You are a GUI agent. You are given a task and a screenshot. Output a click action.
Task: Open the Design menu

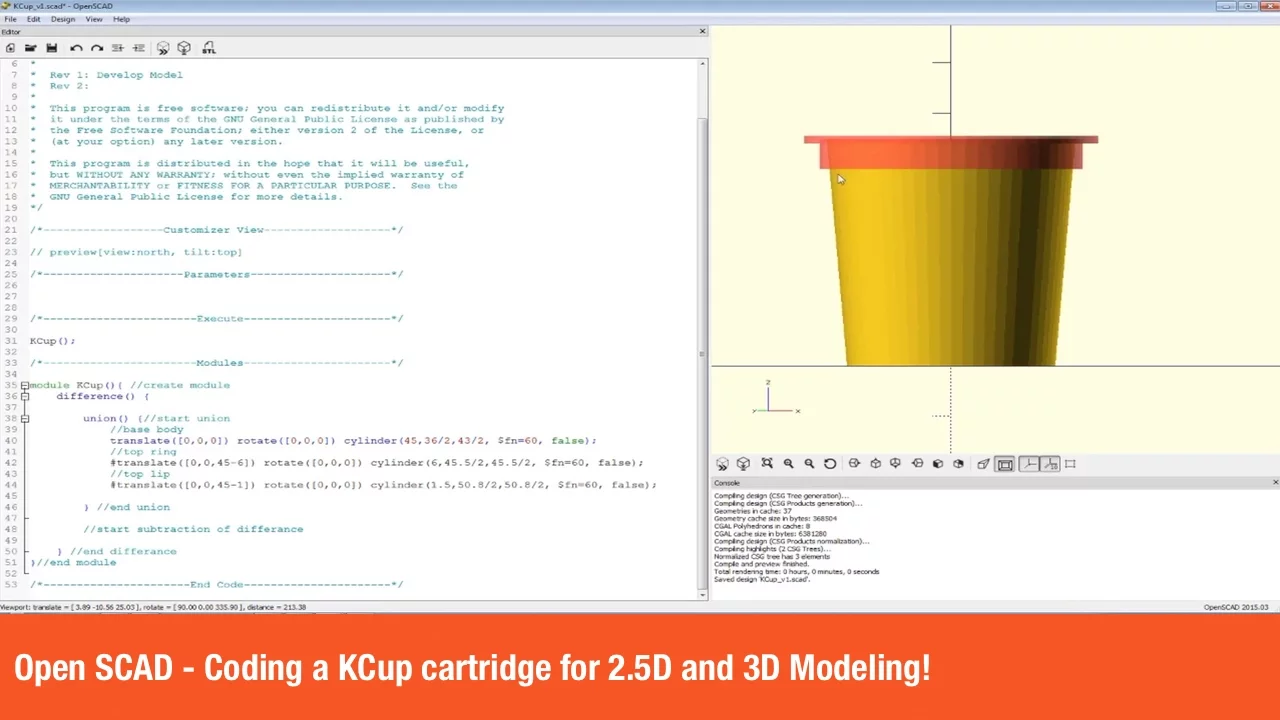pos(63,19)
